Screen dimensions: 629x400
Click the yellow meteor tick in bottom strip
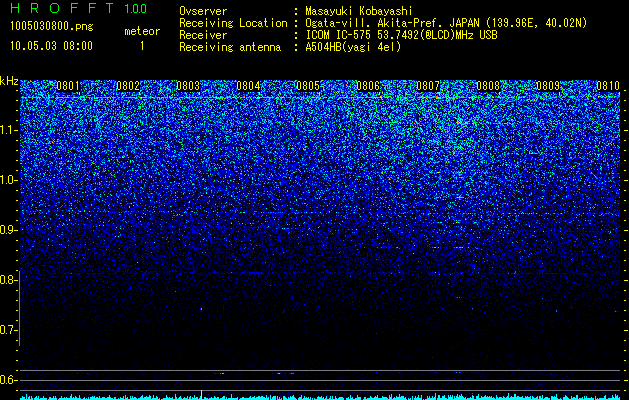pyautogui.click(x=201, y=394)
